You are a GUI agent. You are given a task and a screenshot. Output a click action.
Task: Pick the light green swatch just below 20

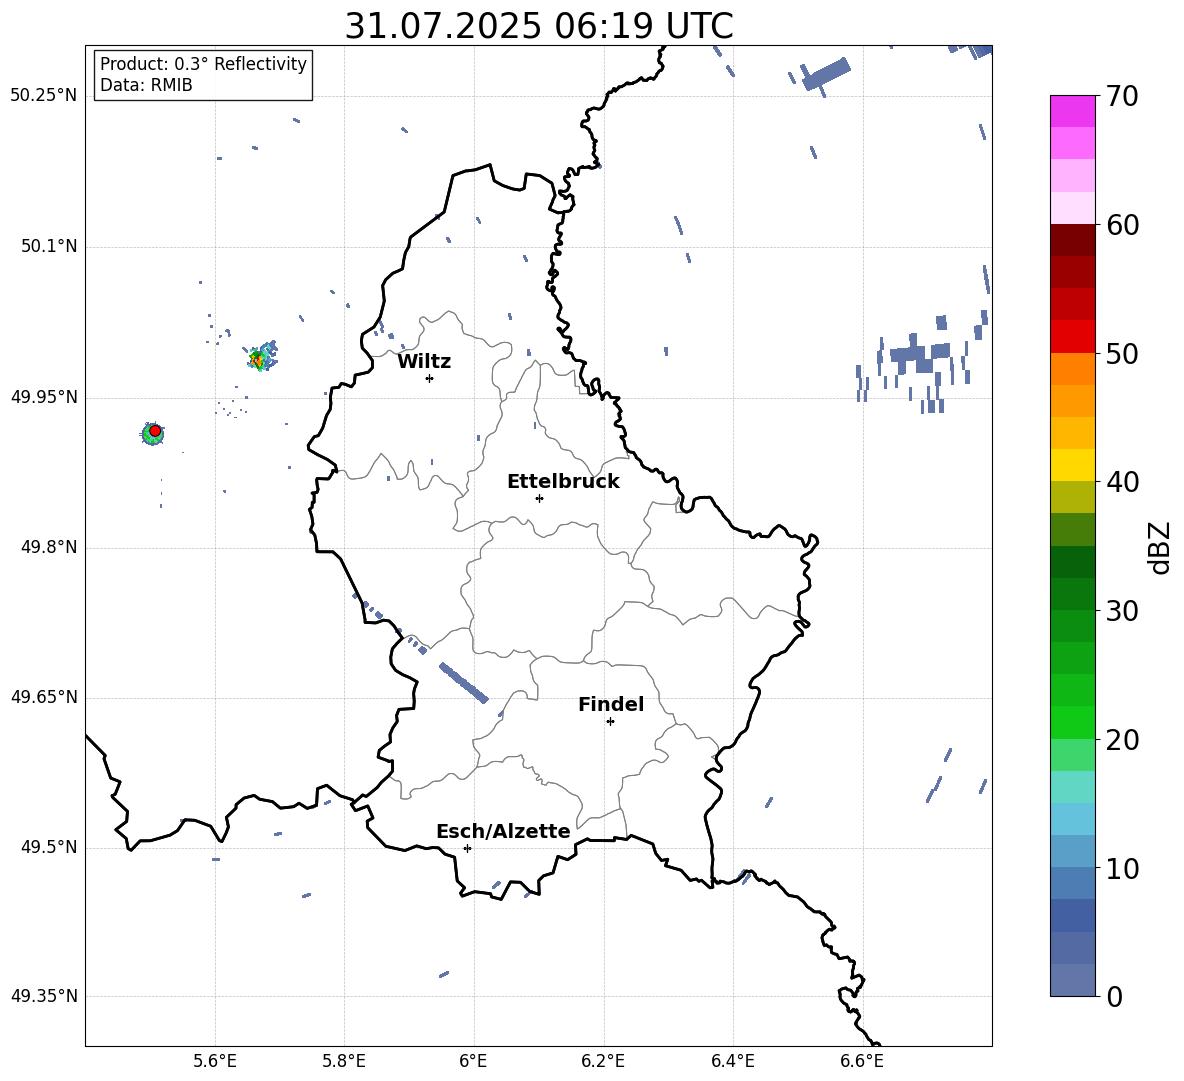click(1072, 755)
